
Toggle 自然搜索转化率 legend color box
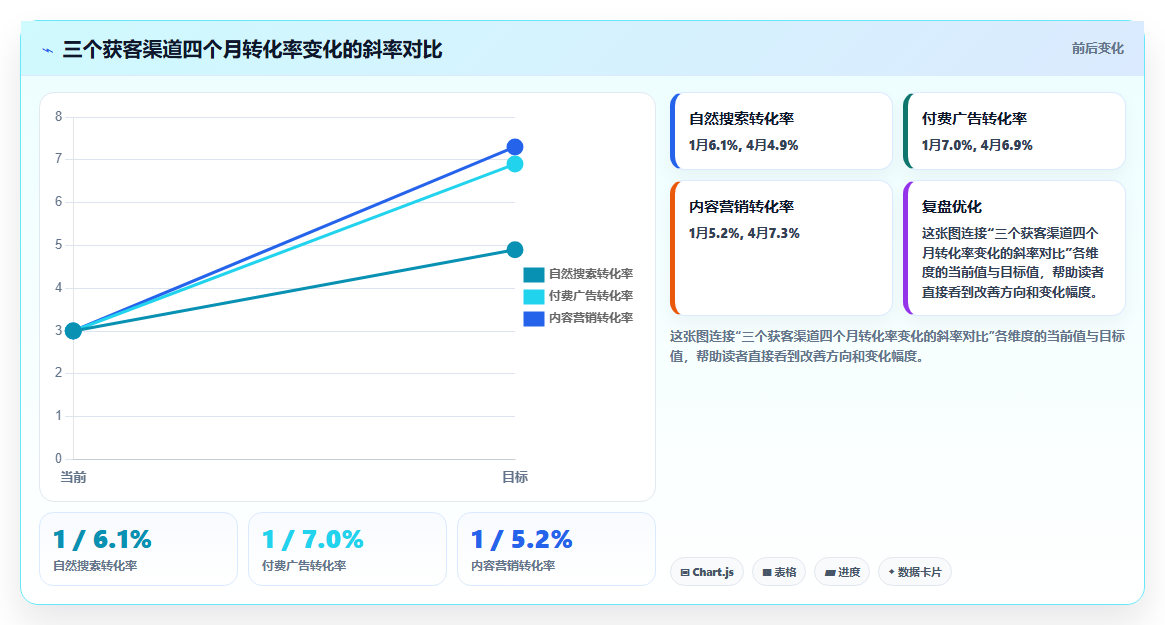click(533, 274)
